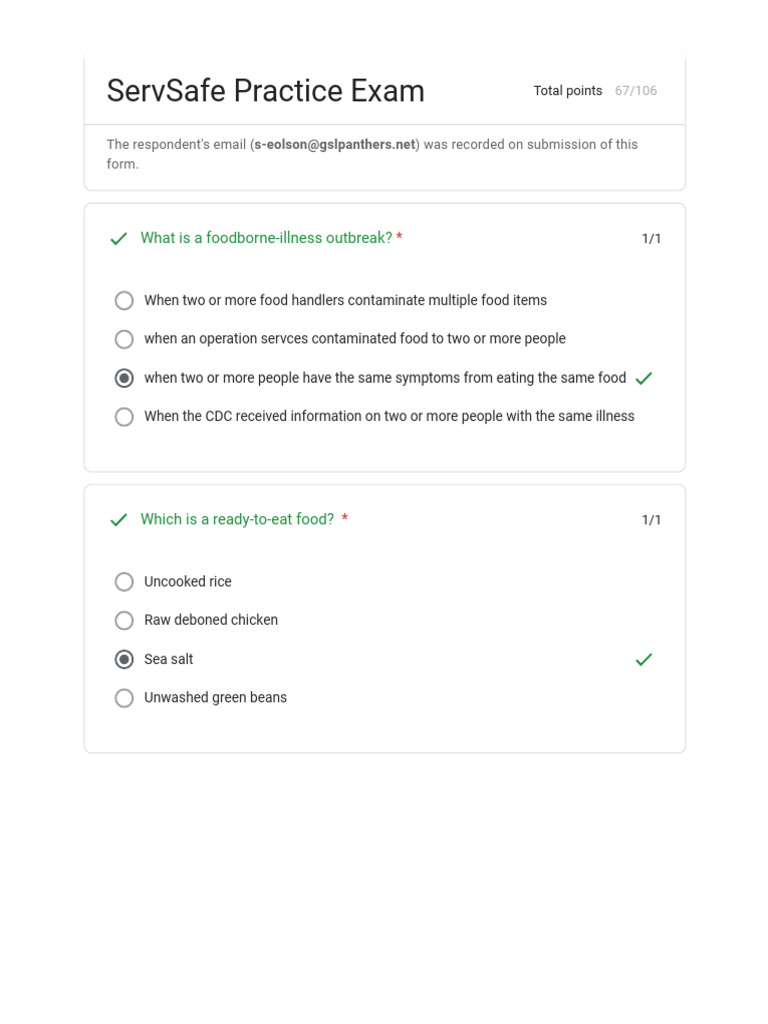Screen dimensions: 768x1024
Task: Click the 'Total points' label
Action: 568,91
